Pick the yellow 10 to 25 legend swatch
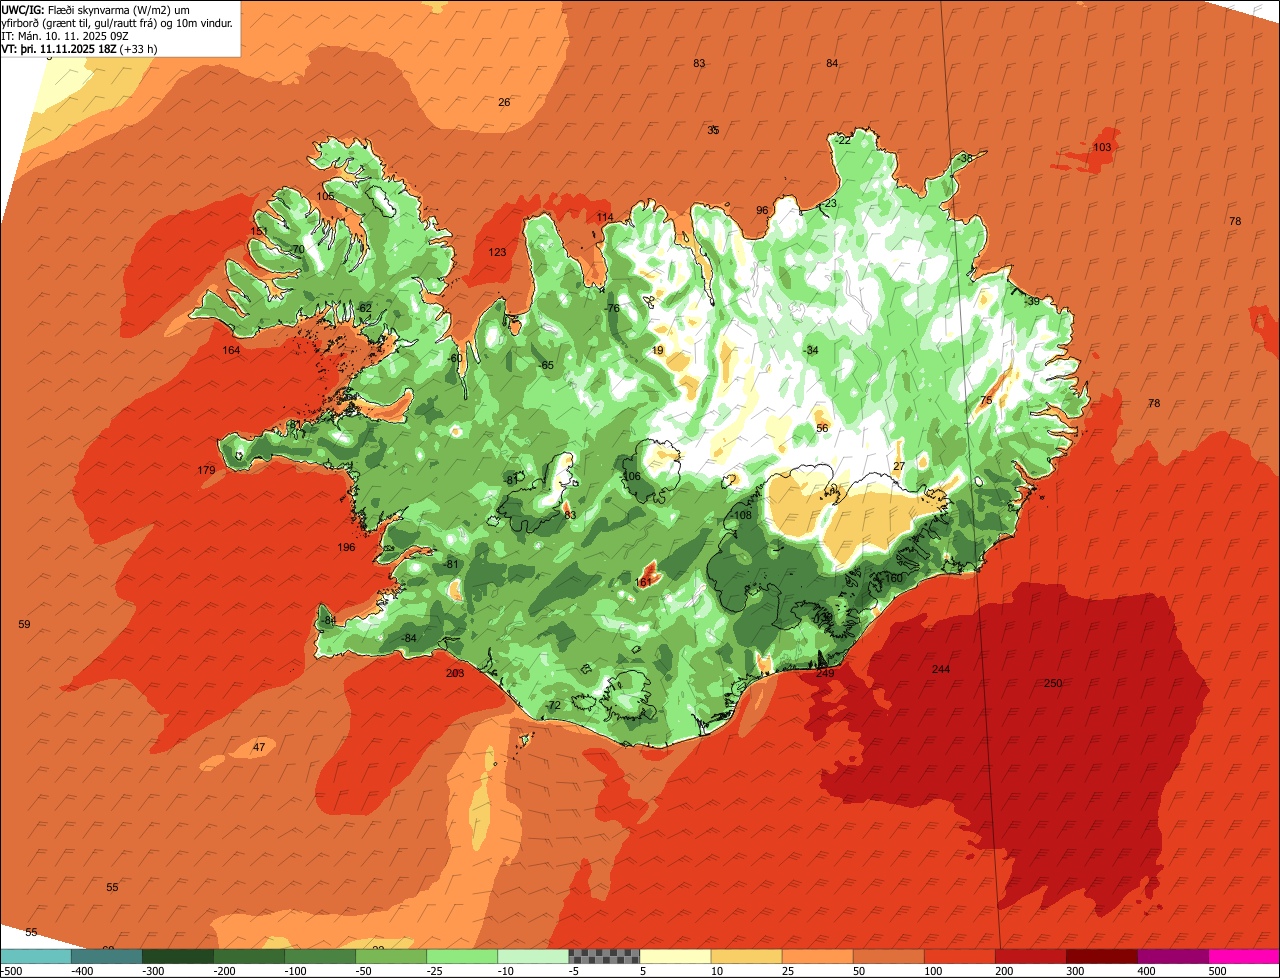Viewport: 1280px width, 978px height. tap(745, 956)
